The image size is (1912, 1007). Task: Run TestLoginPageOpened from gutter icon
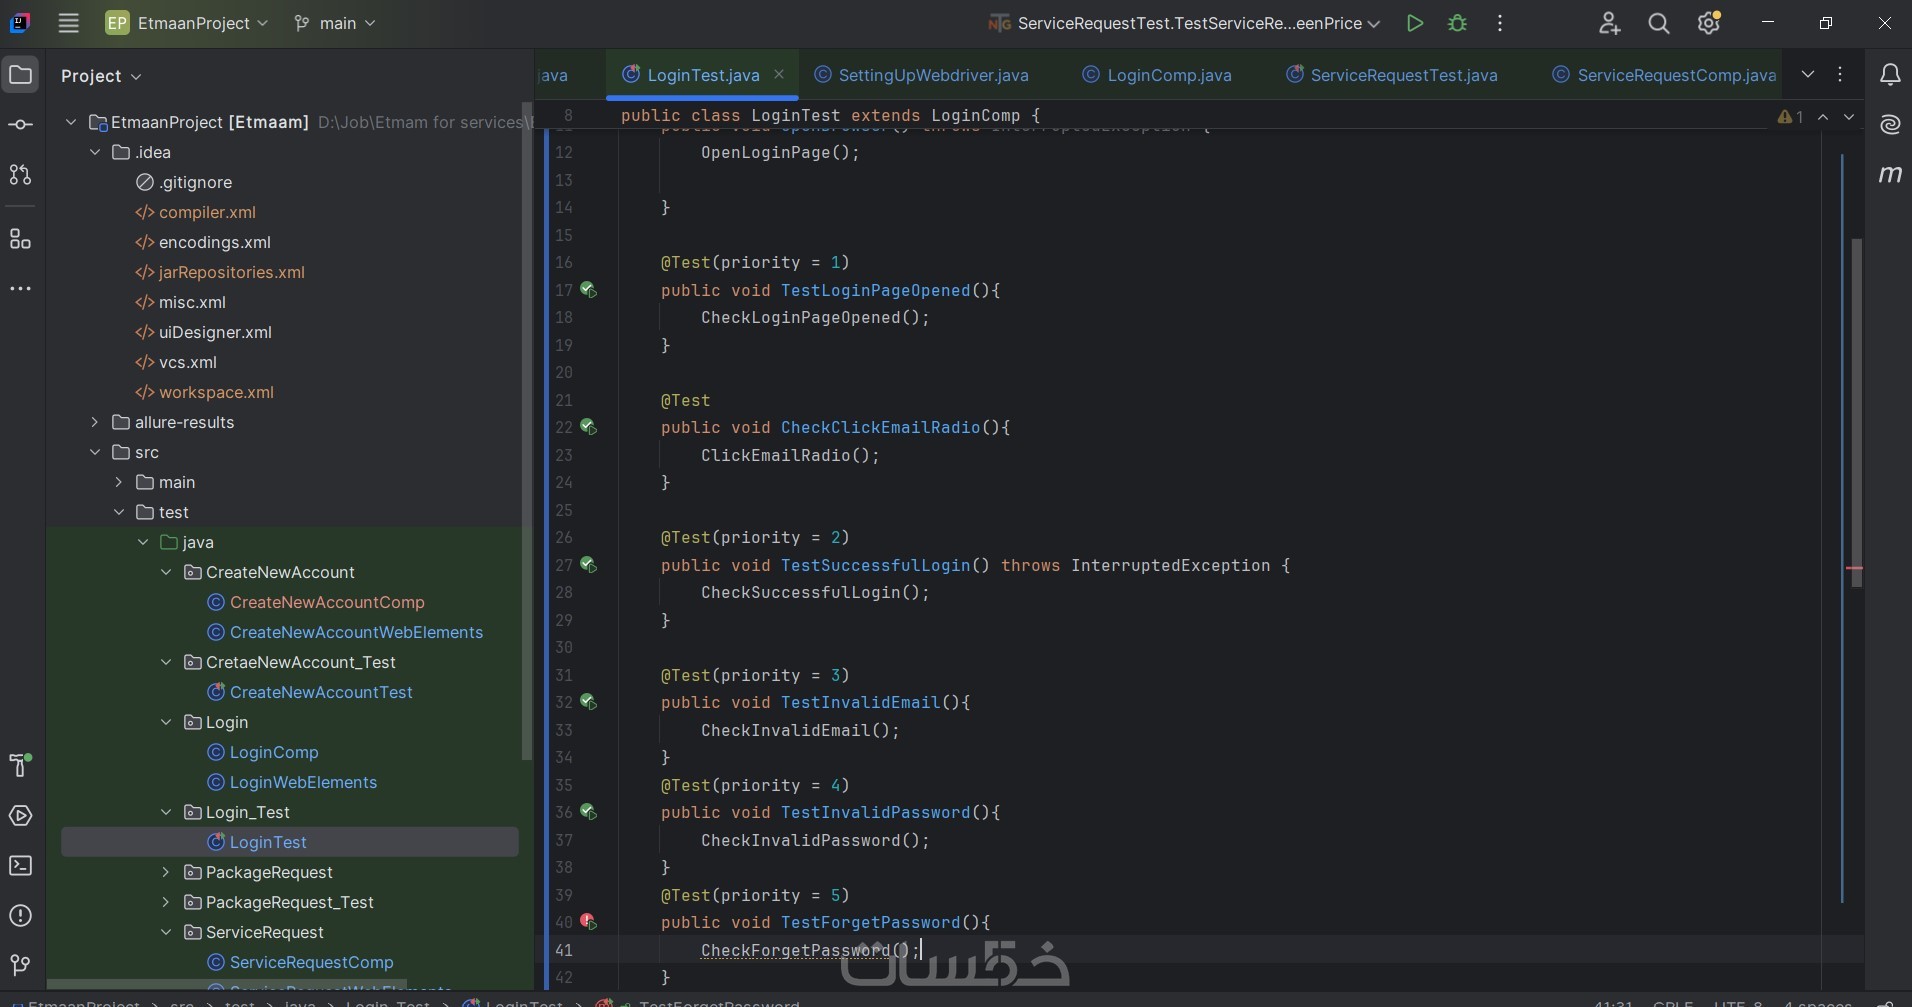pos(588,290)
